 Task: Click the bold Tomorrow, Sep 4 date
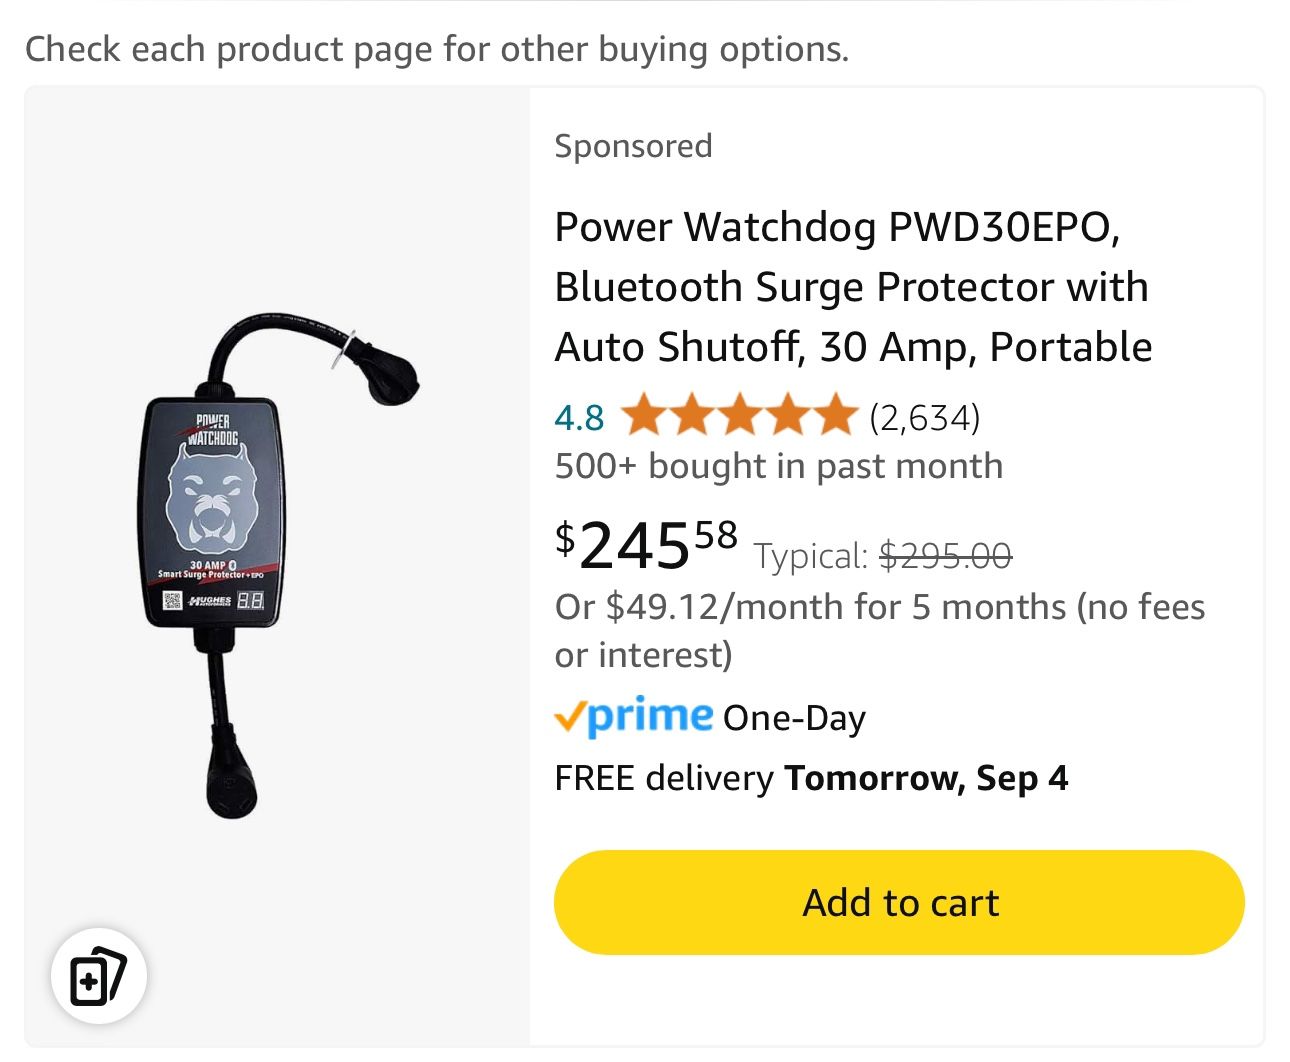[926, 778]
